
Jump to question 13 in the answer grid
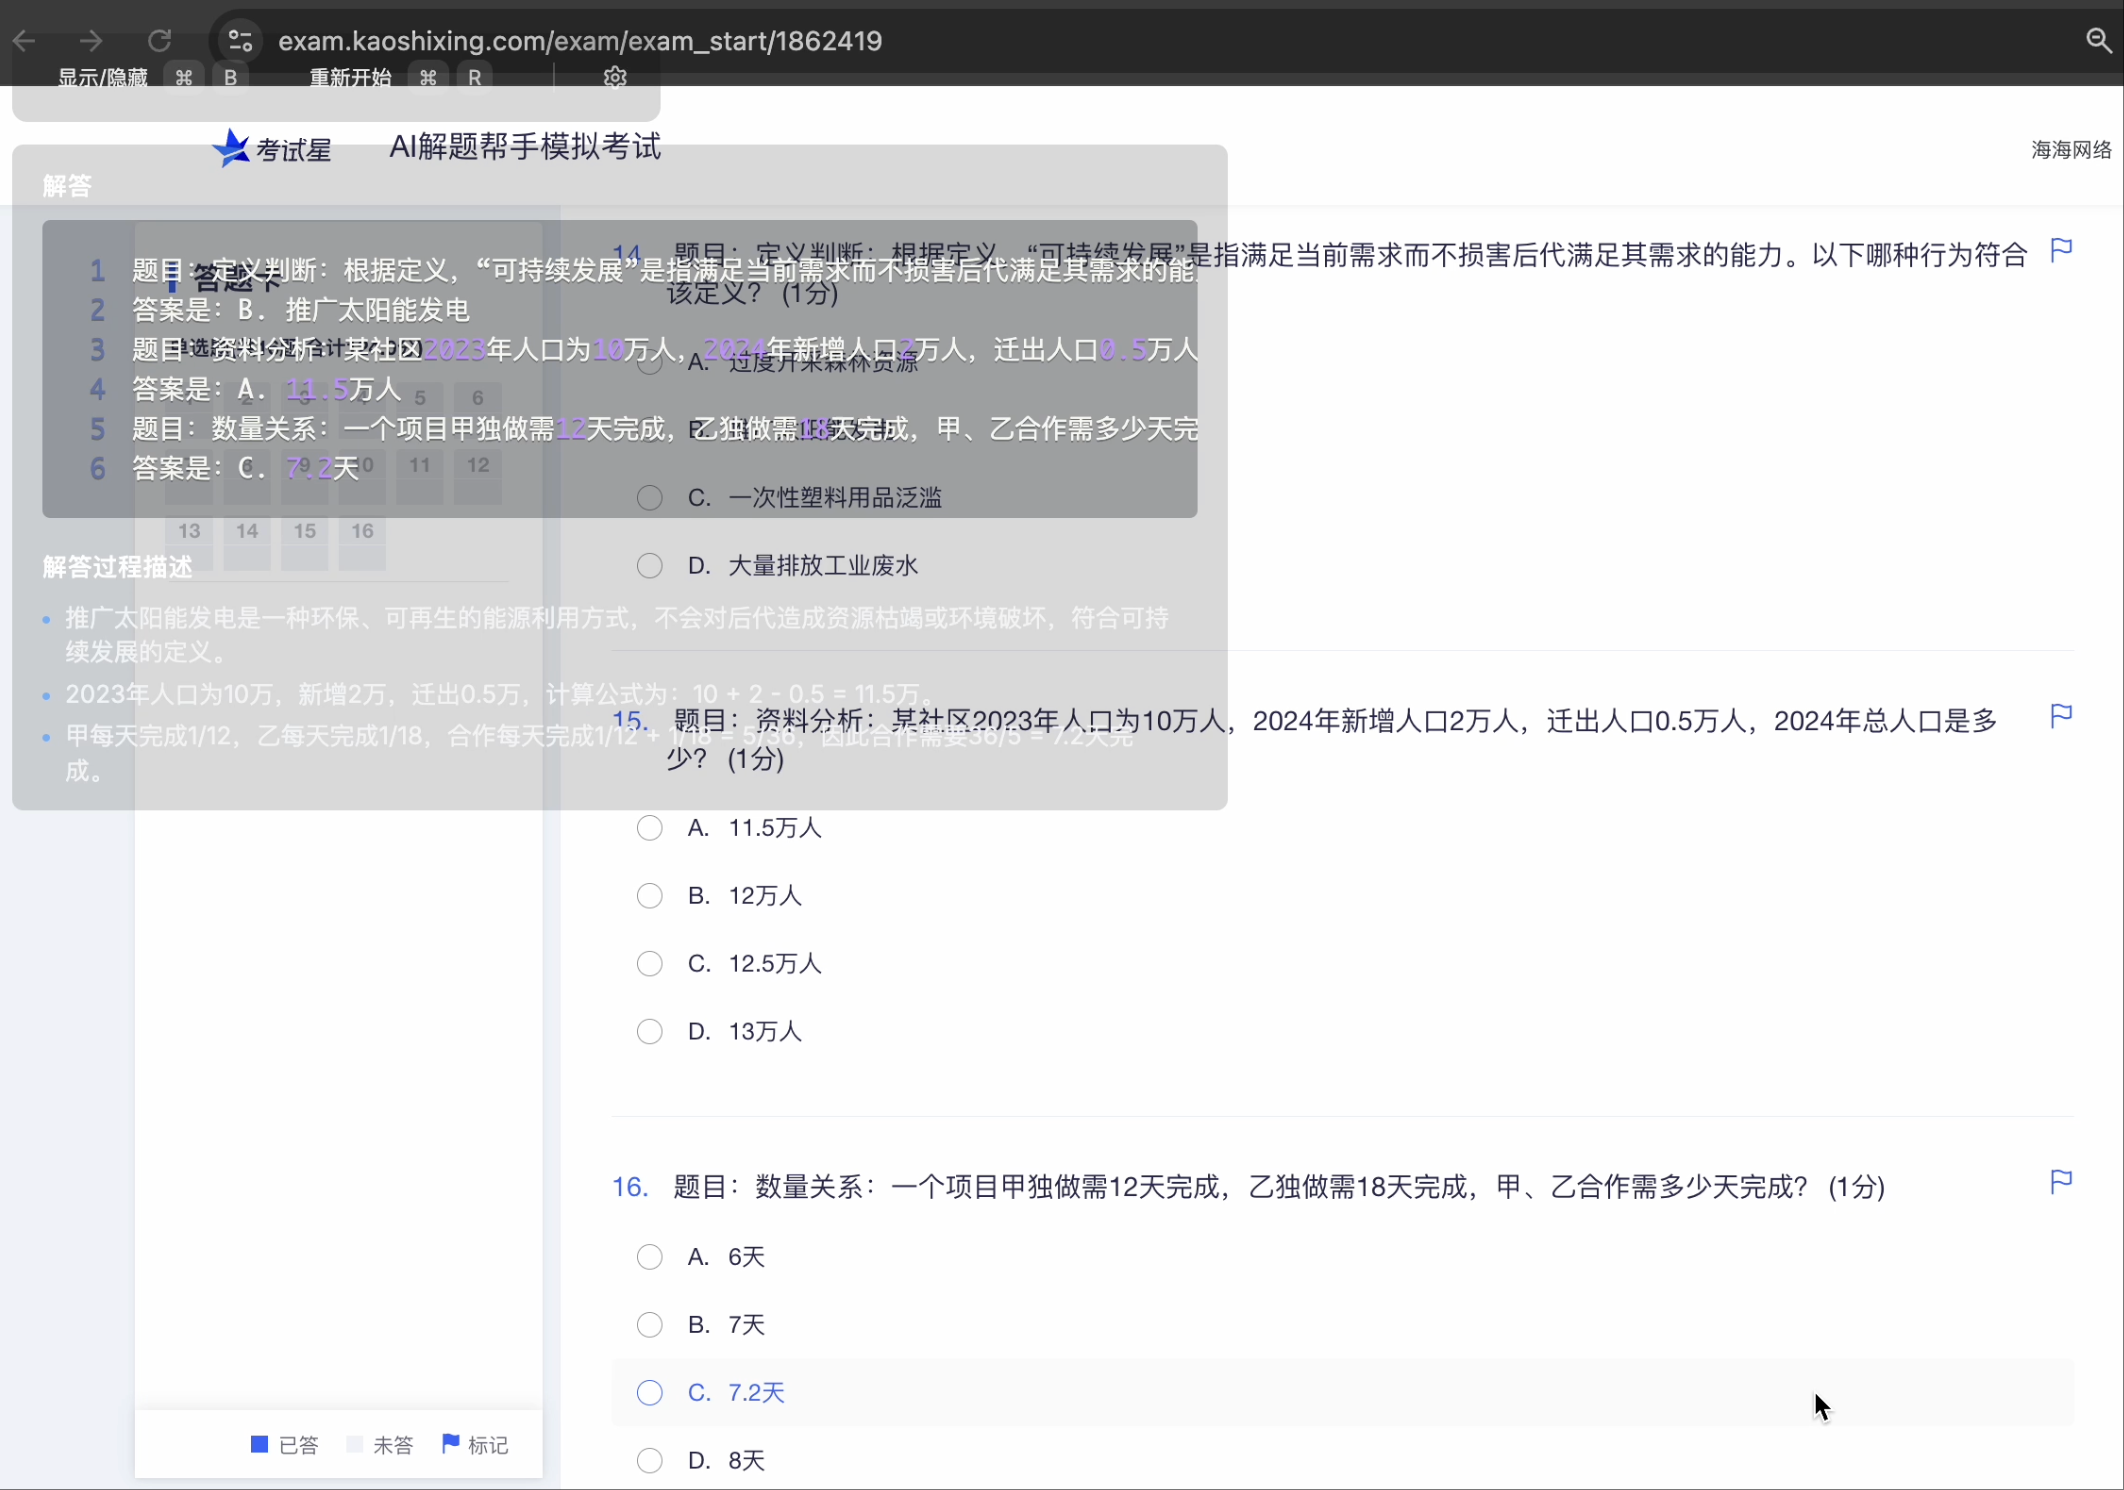(x=188, y=531)
